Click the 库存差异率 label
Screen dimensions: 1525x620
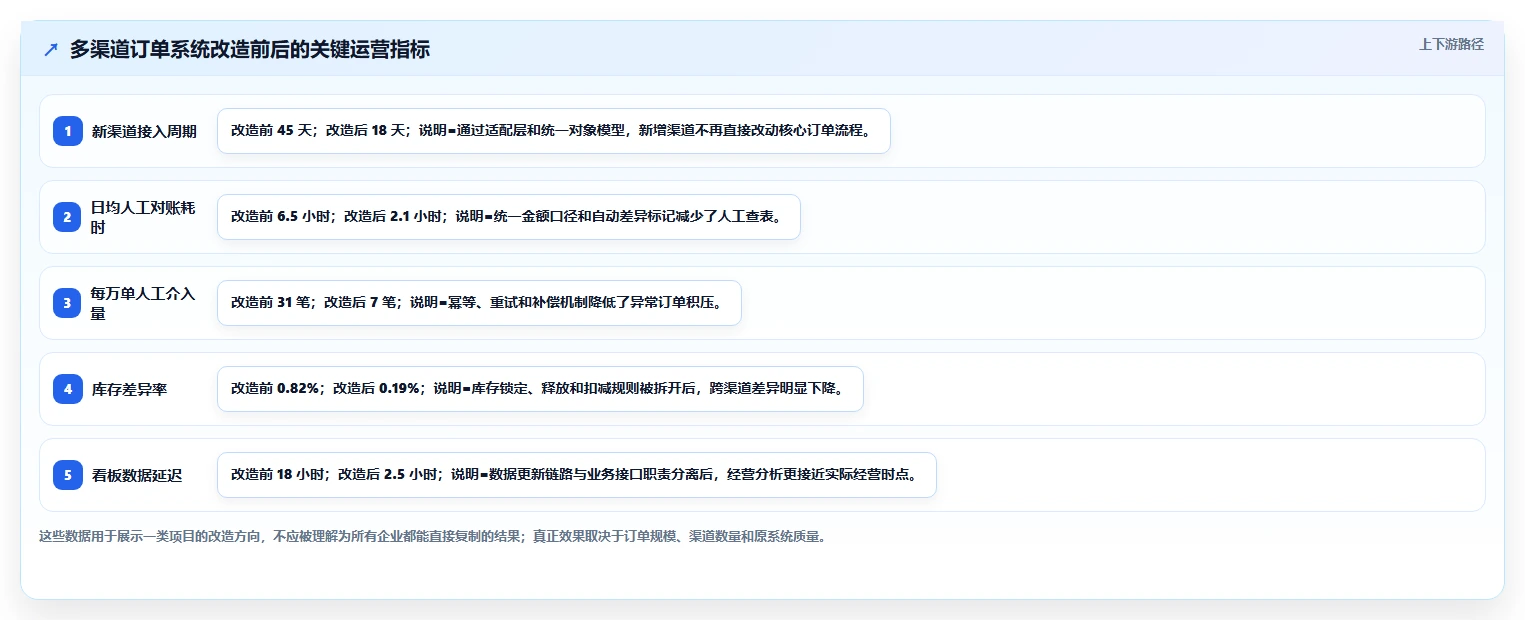(x=129, y=389)
